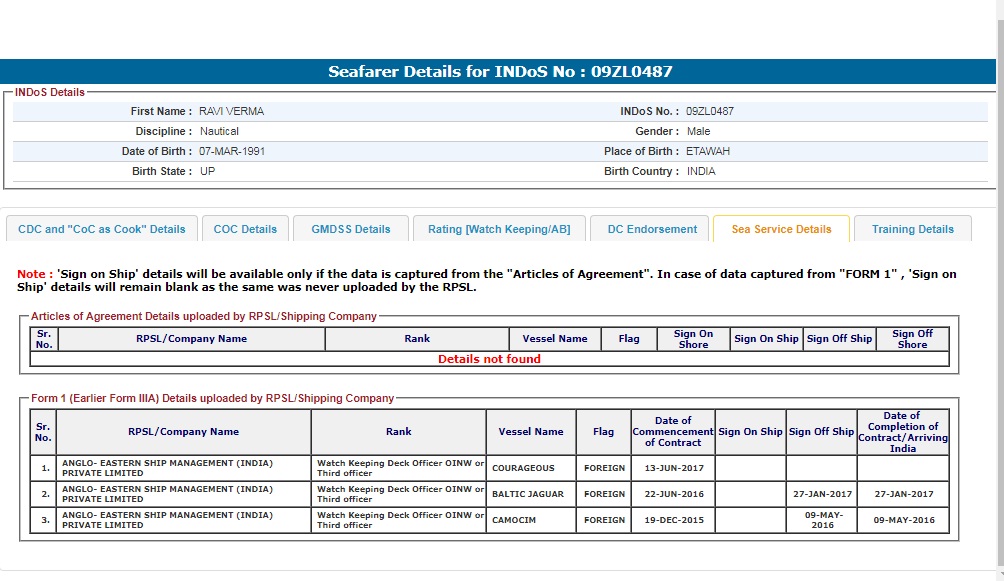Click the 19-DEC-2015 commencement date cell

pos(673,520)
